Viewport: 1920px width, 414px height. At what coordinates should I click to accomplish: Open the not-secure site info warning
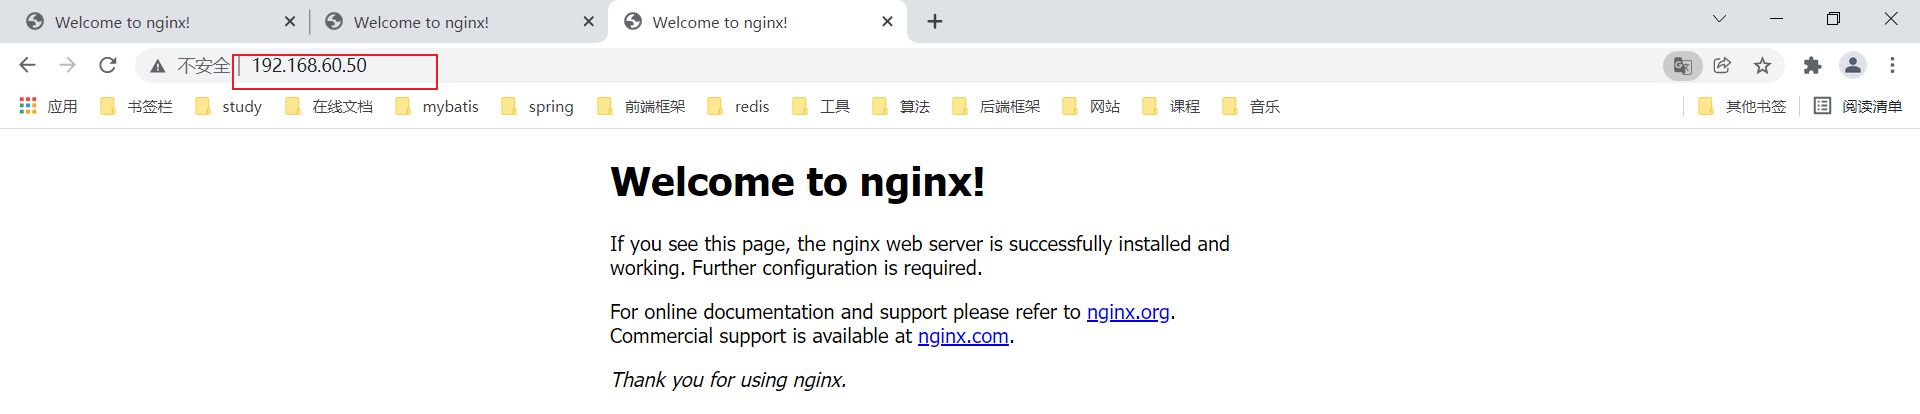(157, 66)
